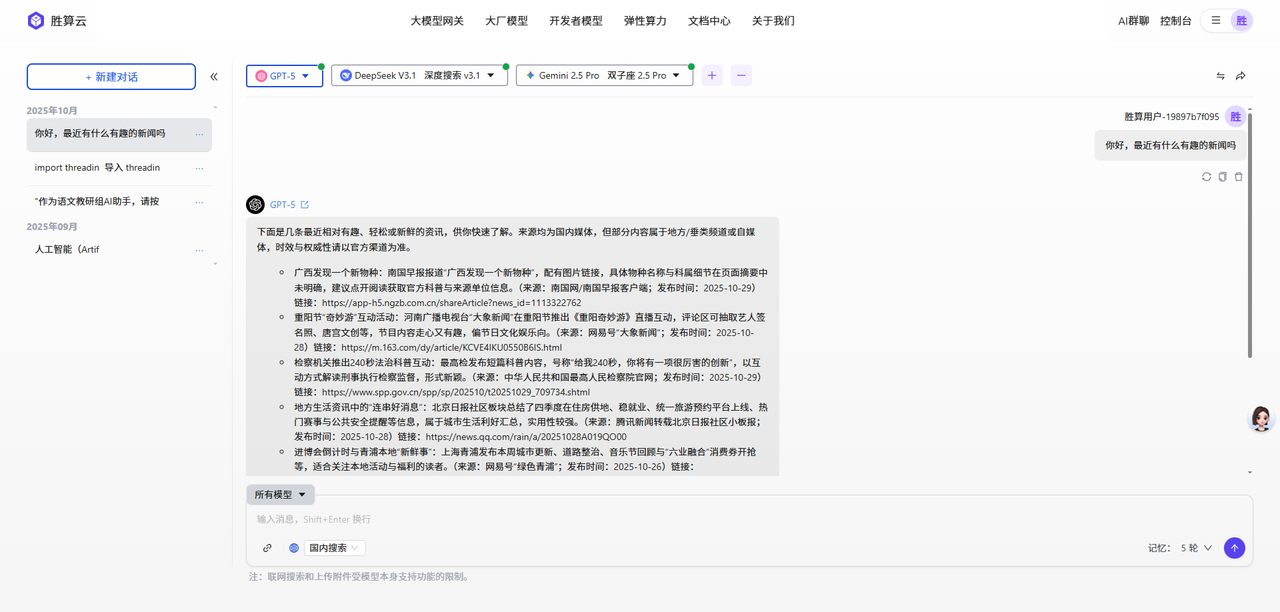The image size is (1280, 612).
Task: Delete the user message with trash icon
Action: 1239,177
